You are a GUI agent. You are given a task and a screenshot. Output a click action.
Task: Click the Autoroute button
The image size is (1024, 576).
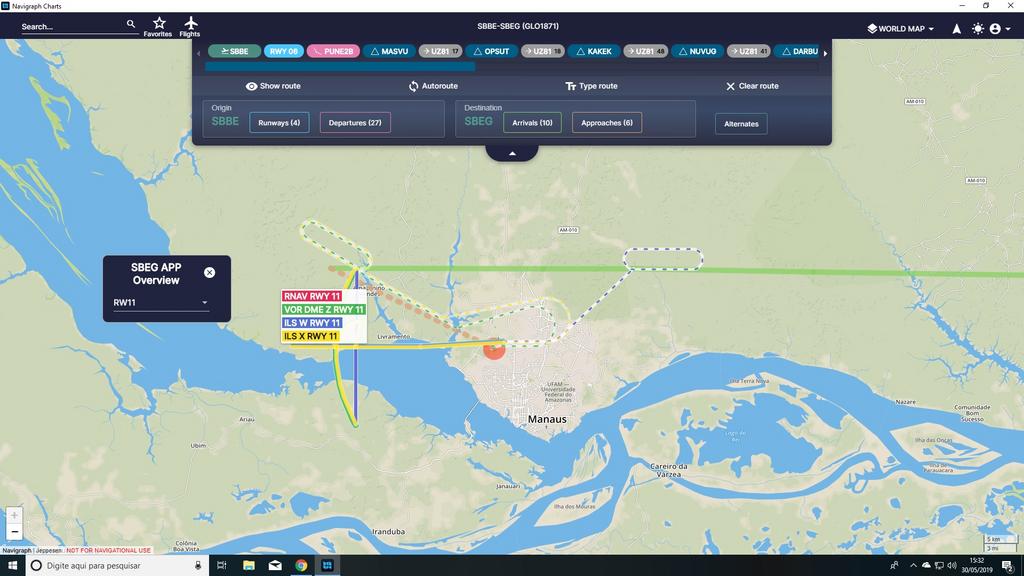(433, 86)
